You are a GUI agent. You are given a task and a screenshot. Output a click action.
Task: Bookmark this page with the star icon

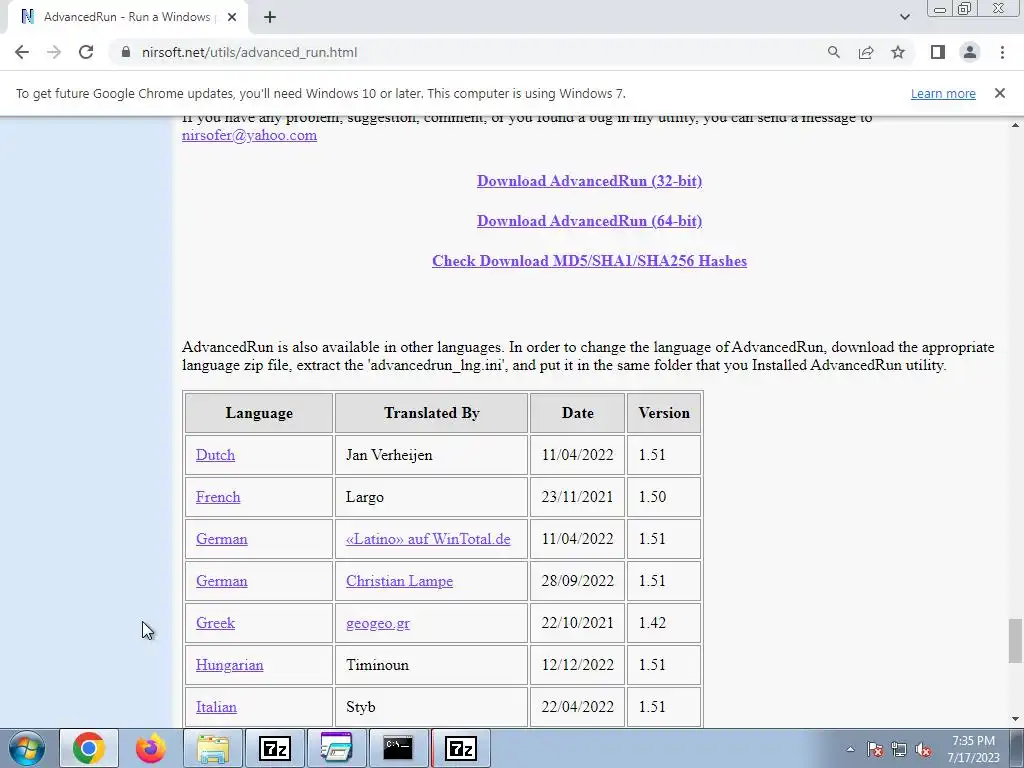coord(898,52)
